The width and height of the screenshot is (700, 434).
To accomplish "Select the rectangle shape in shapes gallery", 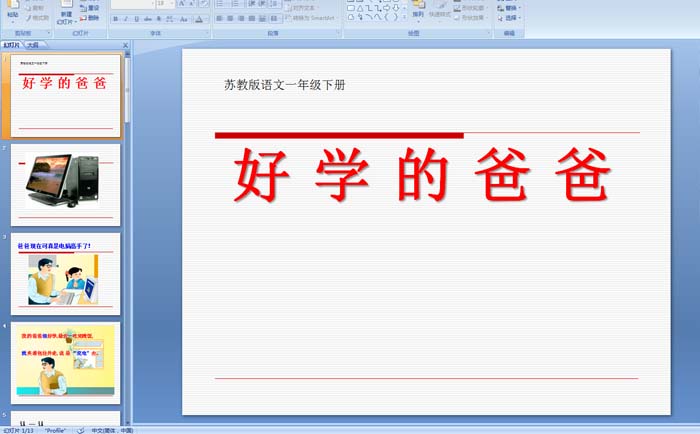I will click(x=351, y=8).
